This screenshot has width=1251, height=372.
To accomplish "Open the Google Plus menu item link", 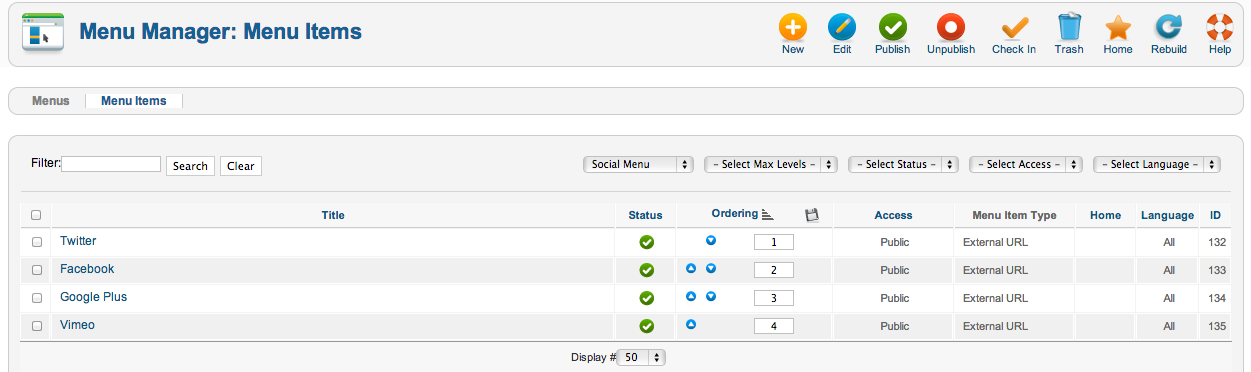I will click(93, 297).
